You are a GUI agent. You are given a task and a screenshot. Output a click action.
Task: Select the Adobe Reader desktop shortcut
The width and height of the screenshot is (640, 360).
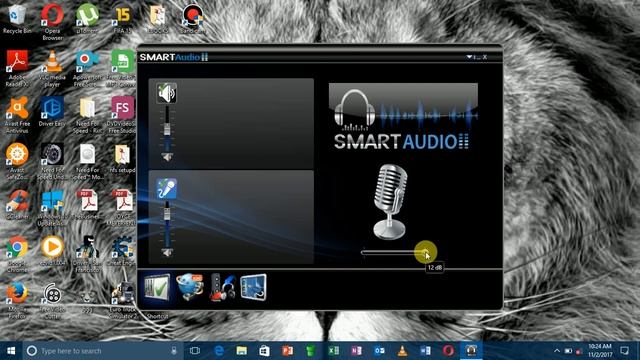pyautogui.click(x=17, y=69)
